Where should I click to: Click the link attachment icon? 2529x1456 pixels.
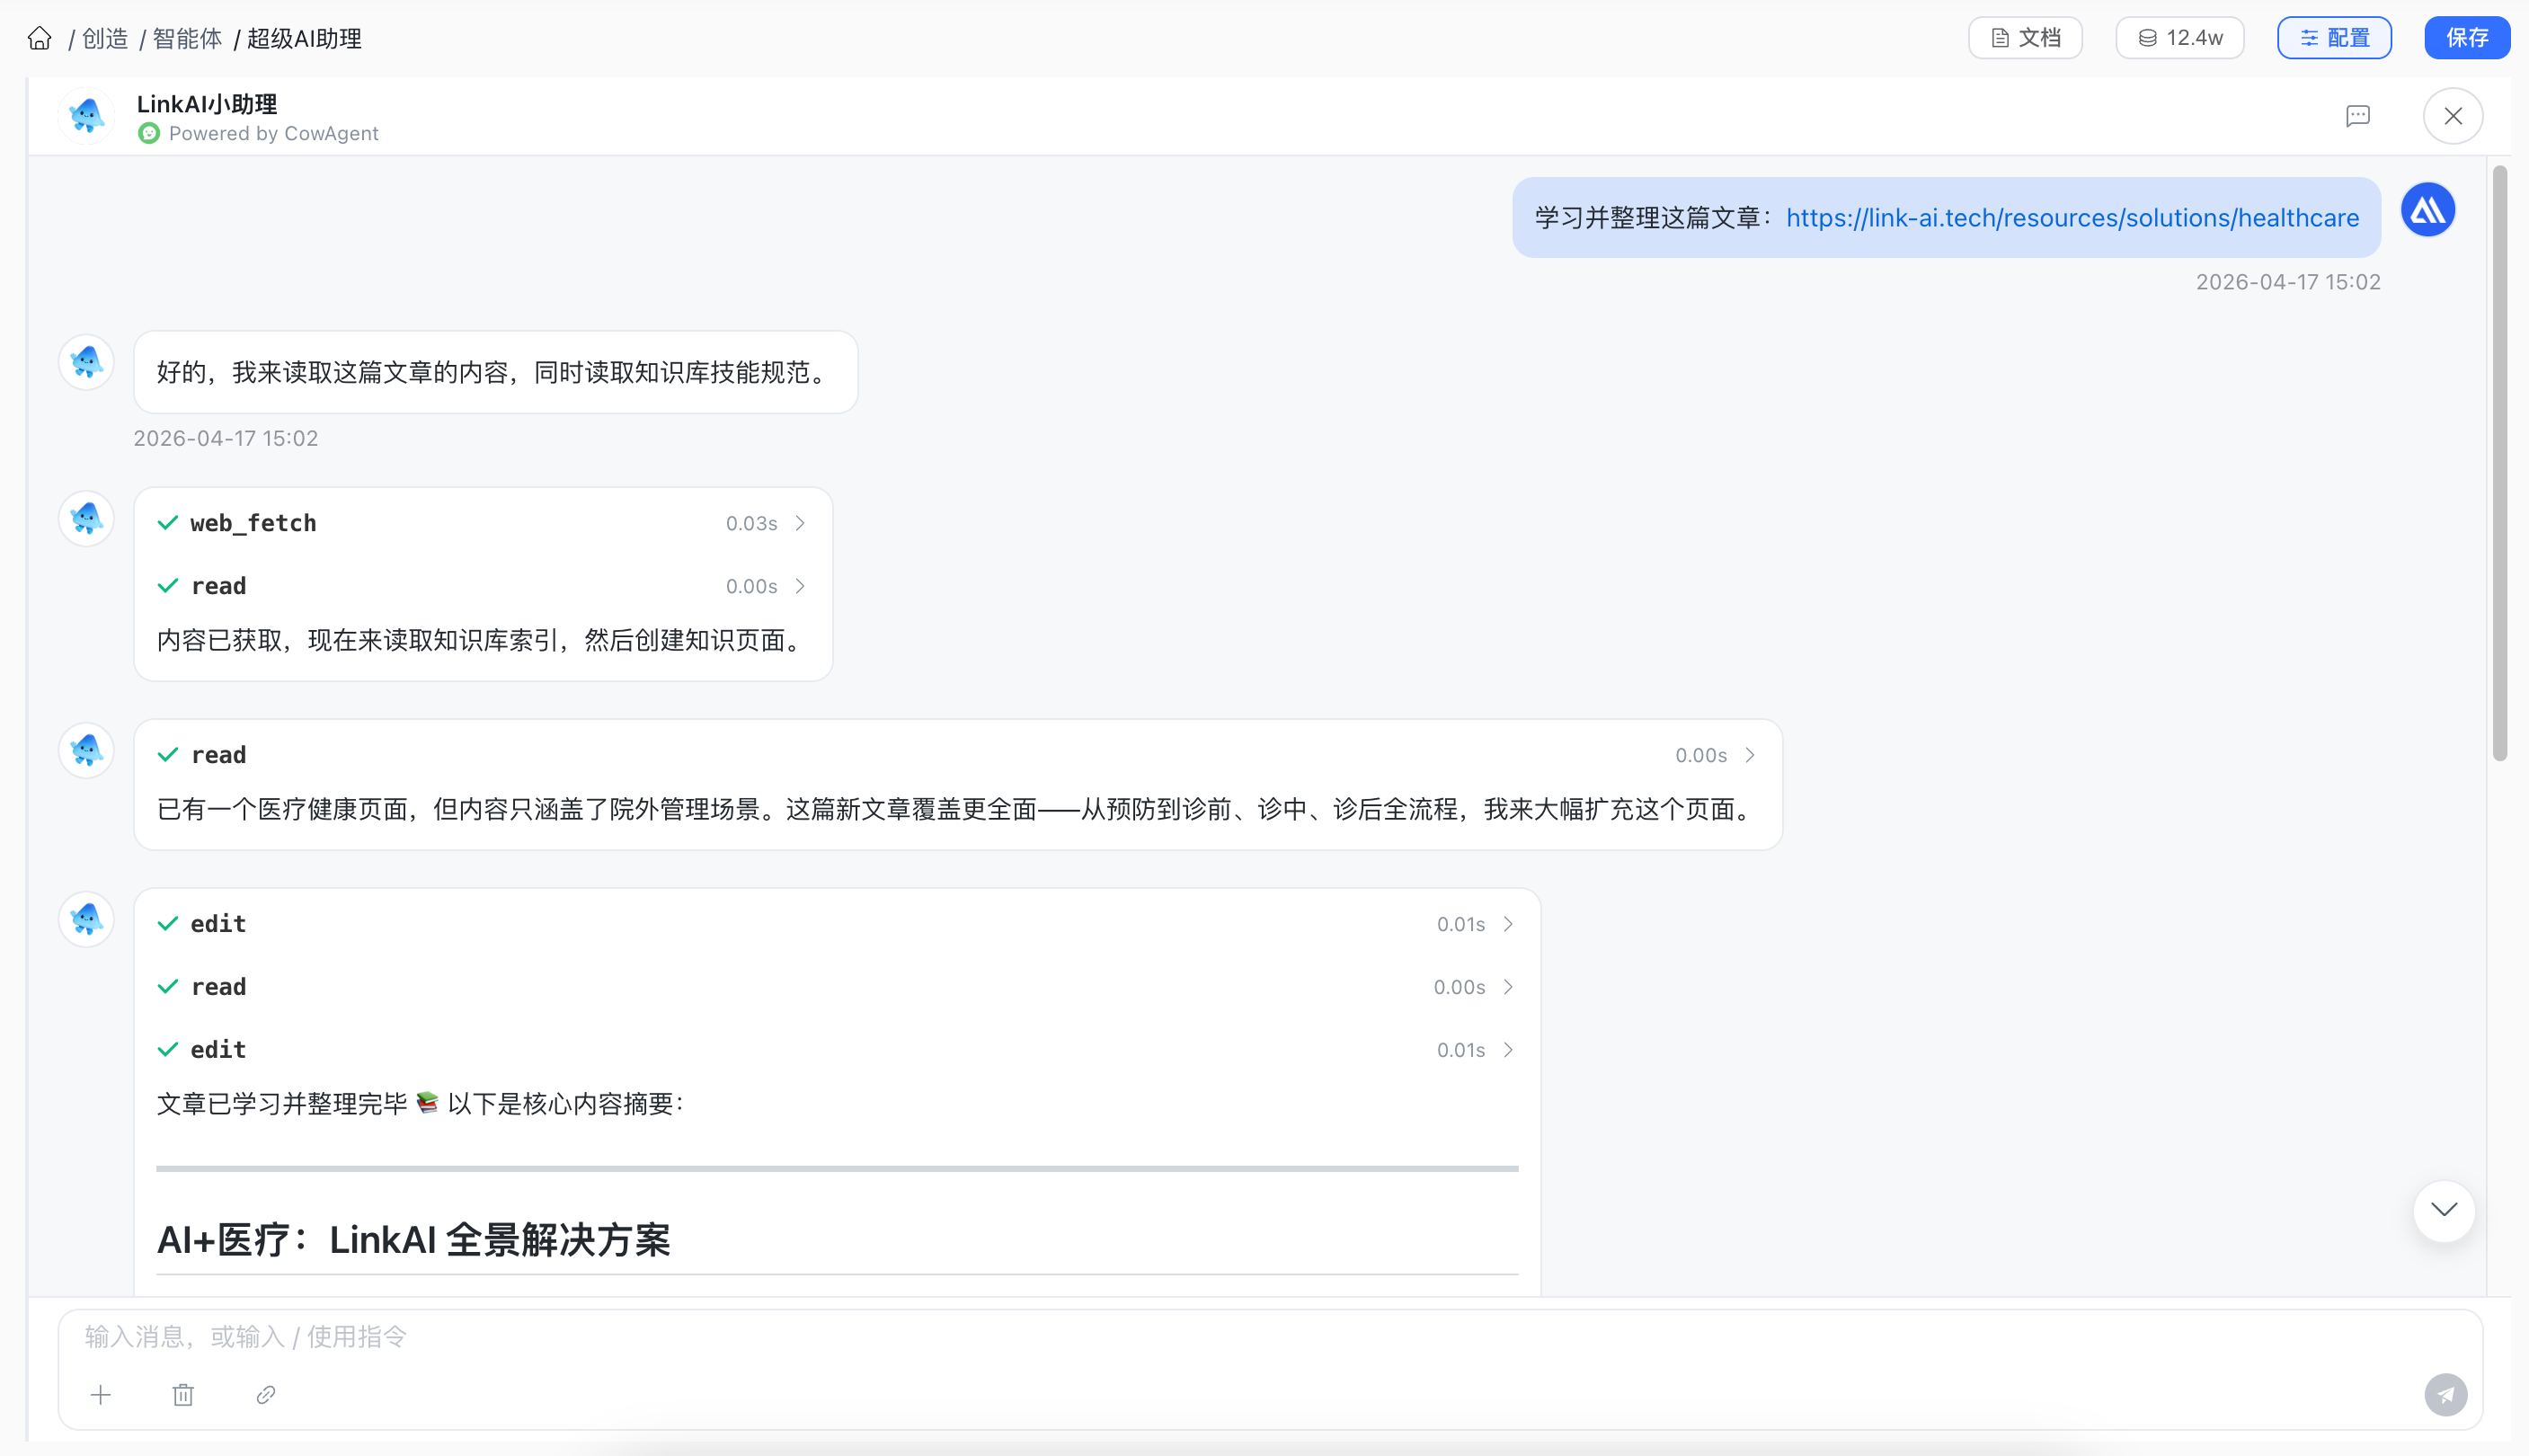point(265,1394)
